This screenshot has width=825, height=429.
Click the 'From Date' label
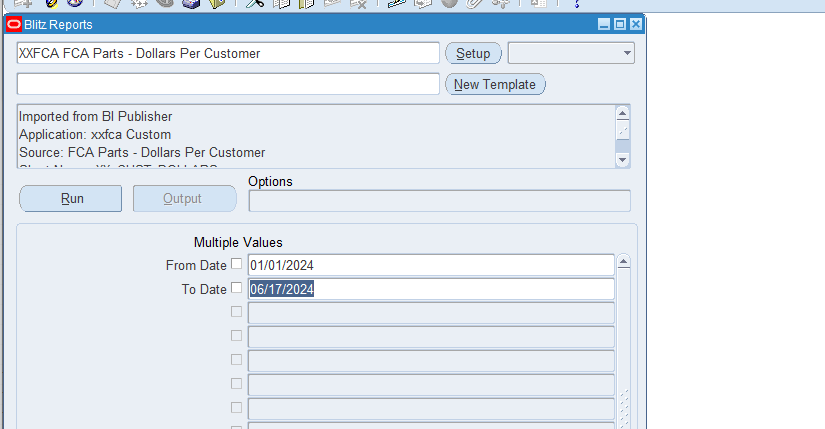tap(196, 265)
